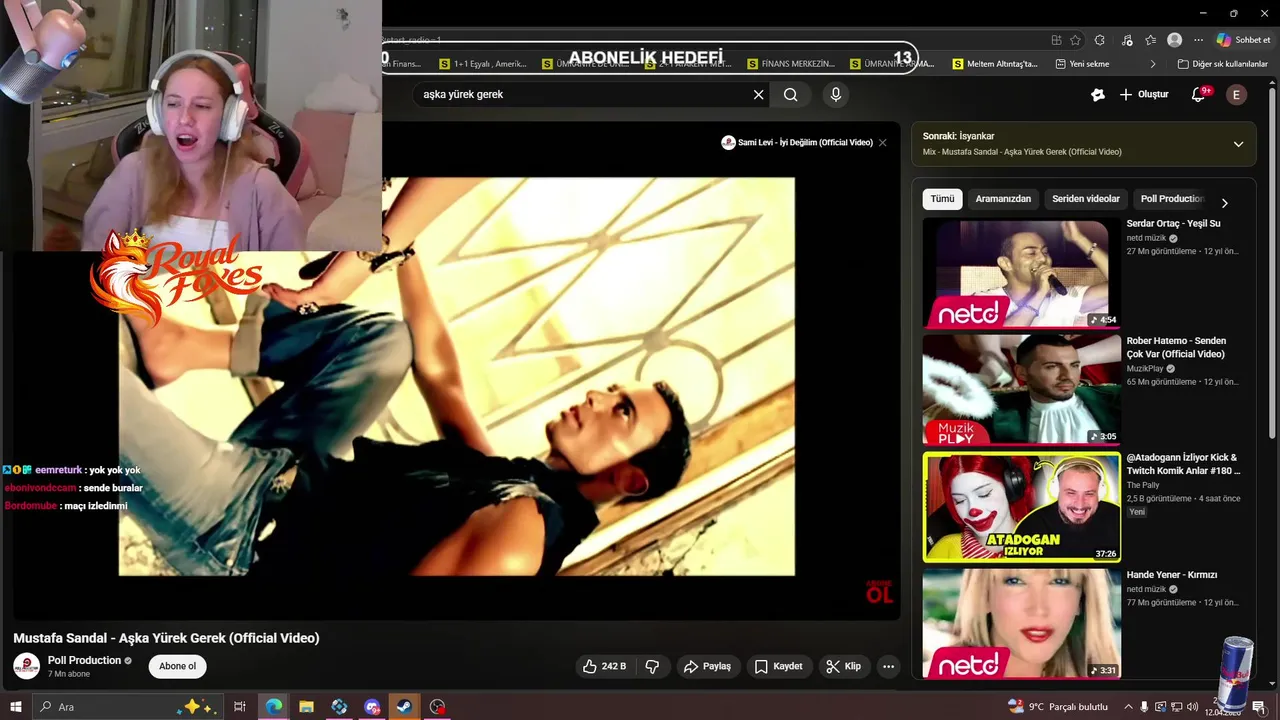Click the Oluştur create button
Screen dimensions: 1280x720
(x=1144, y=95)
